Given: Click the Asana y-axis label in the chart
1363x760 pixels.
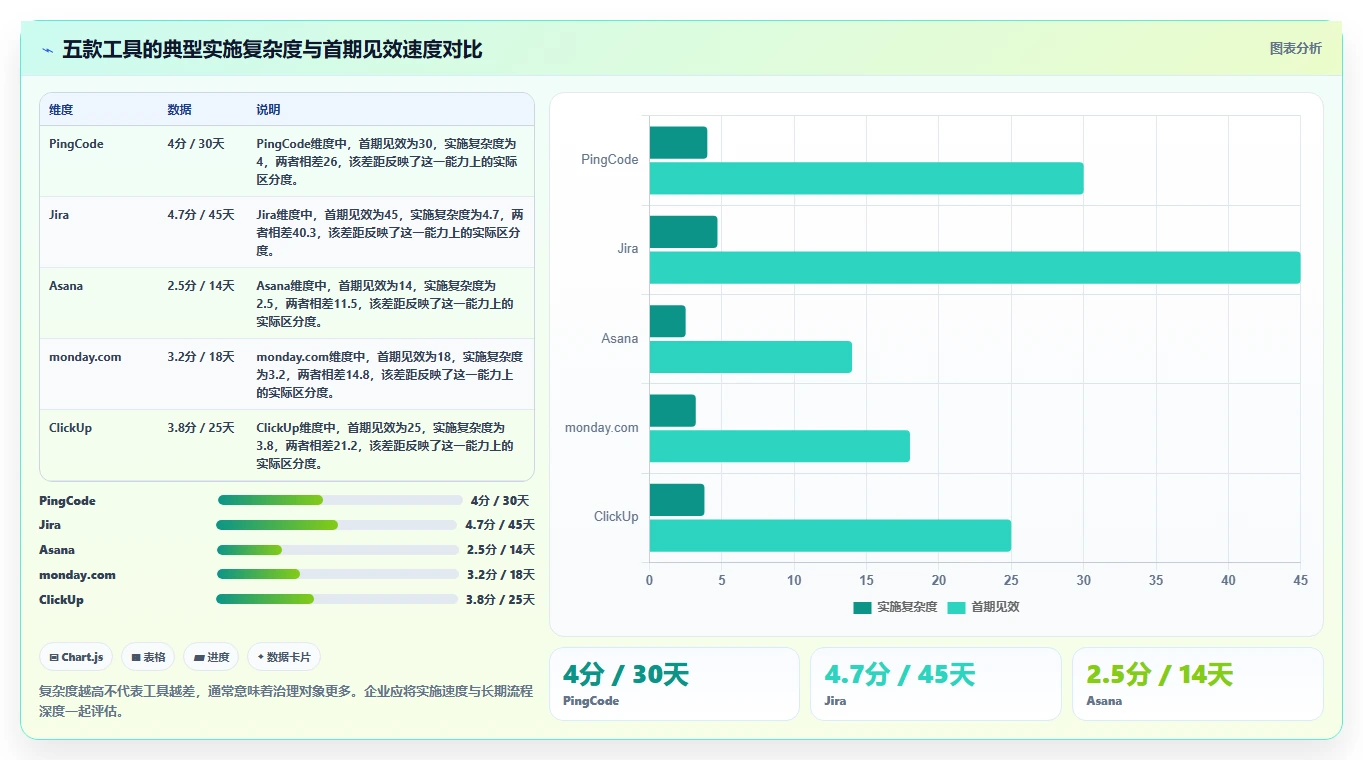Looking at the screenshot, I should pyautogui.click(x=619, y=339).
